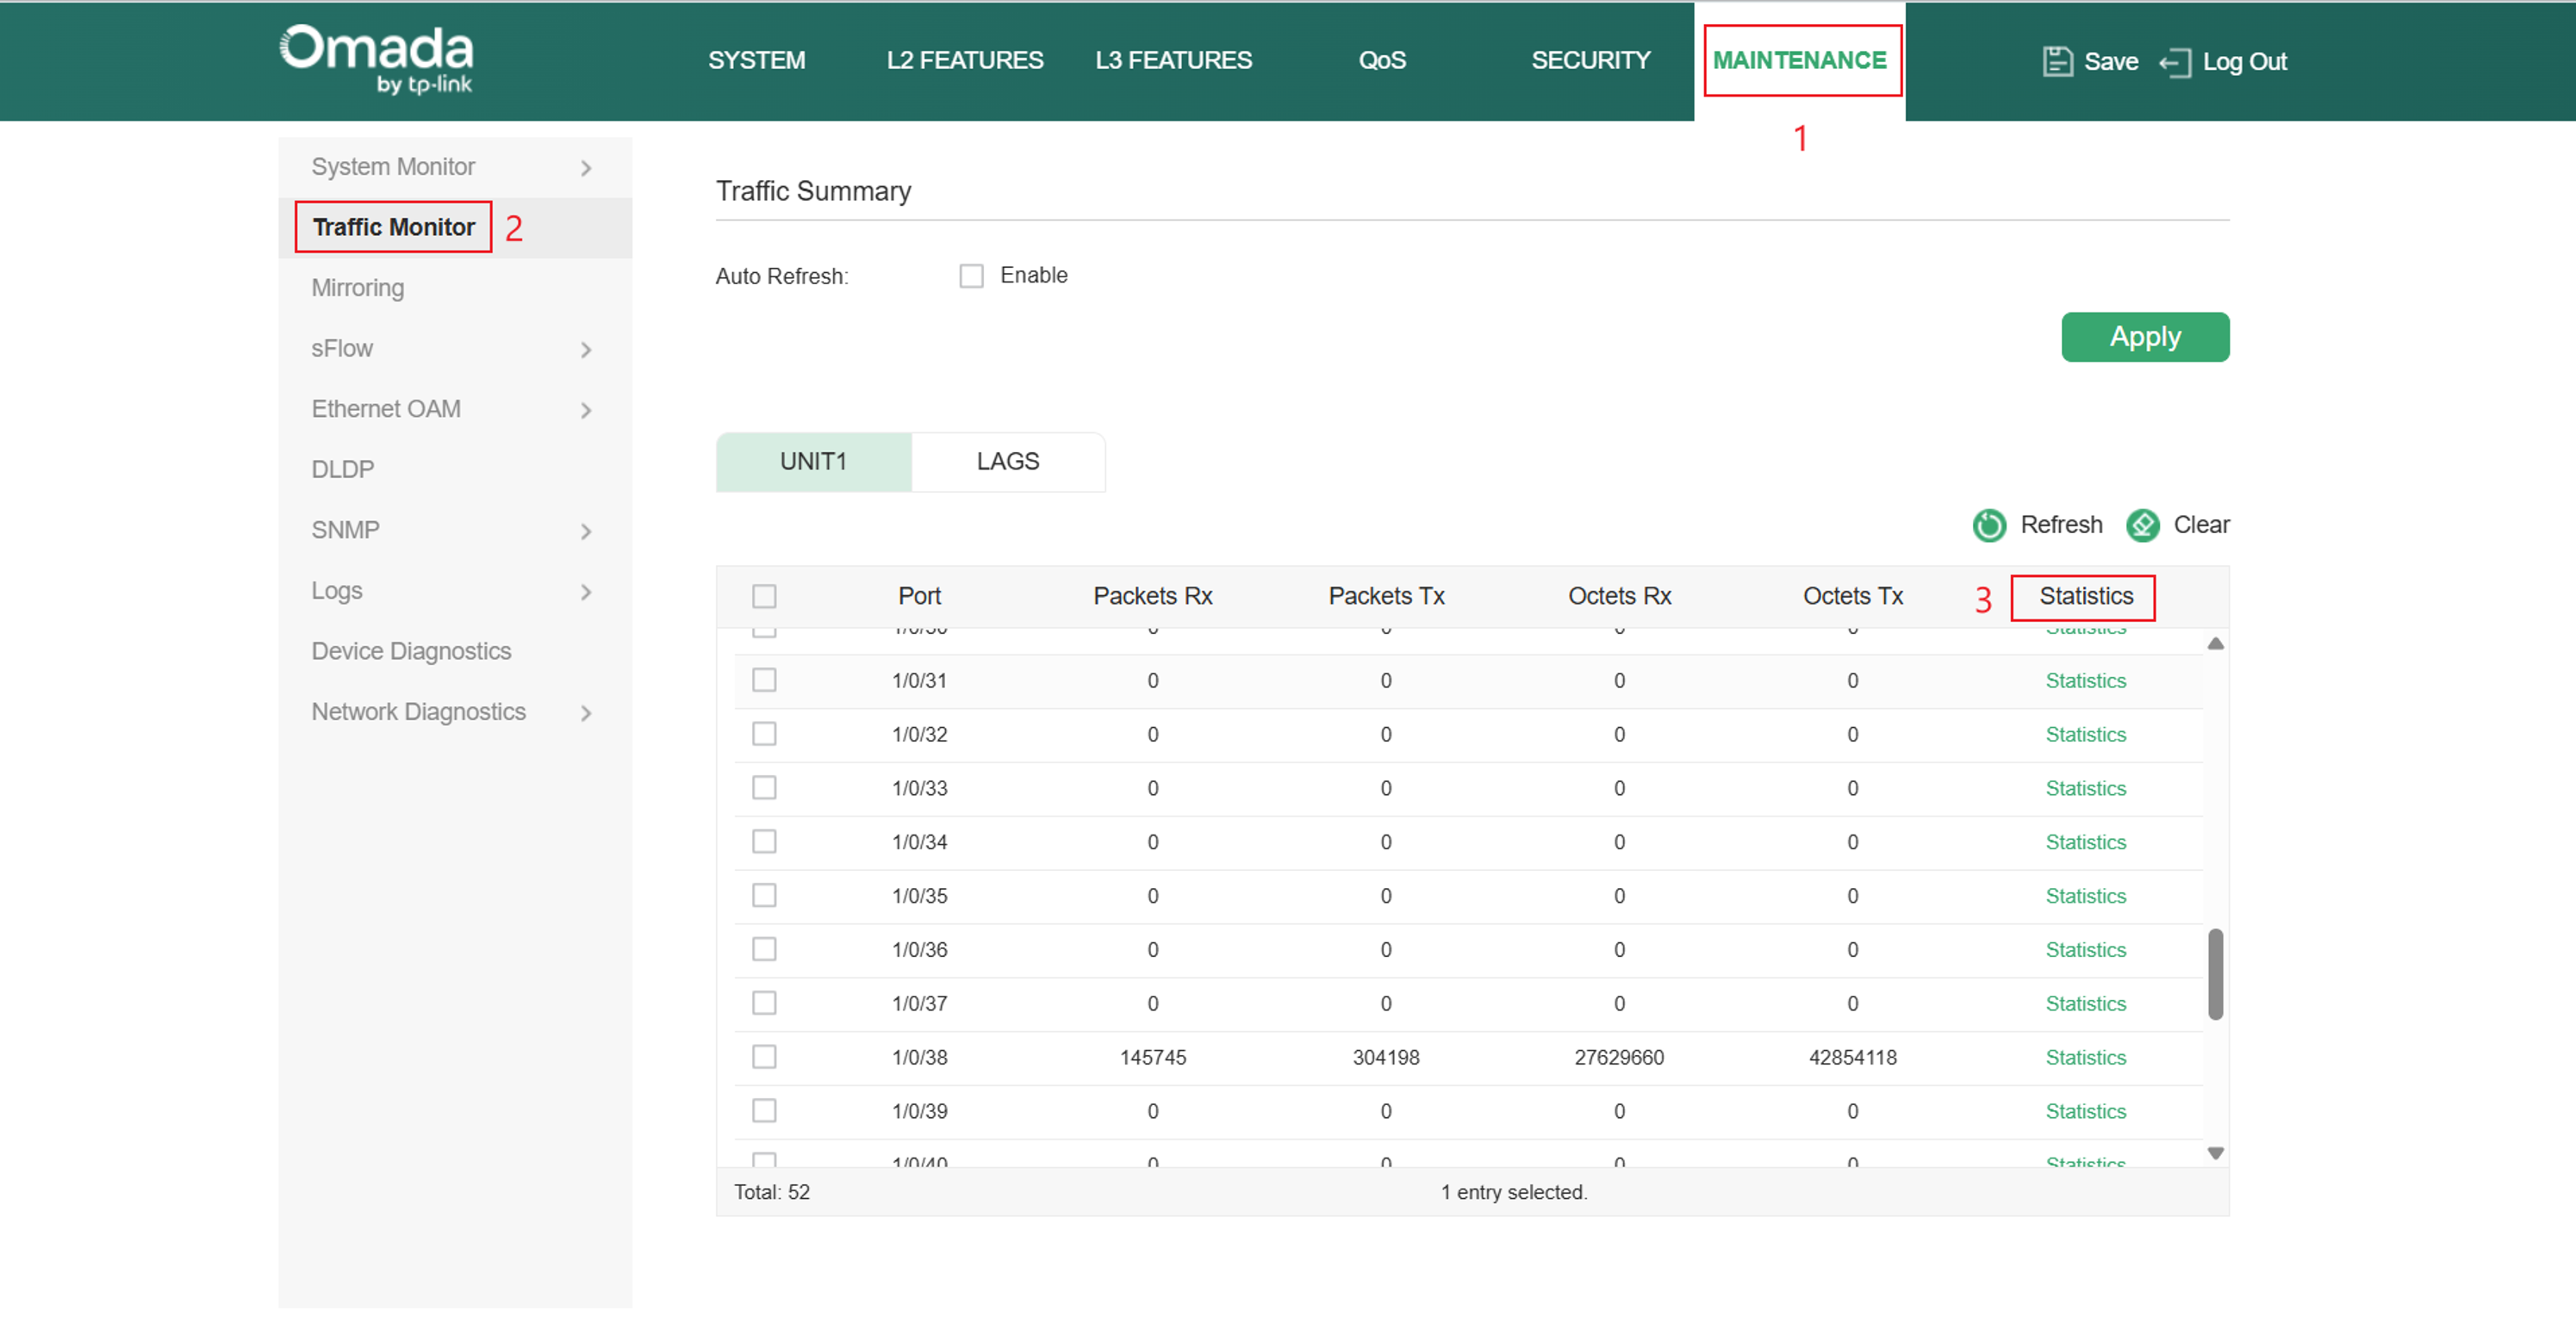Expand the Network Diagnostics arrow

pos(586,713)
